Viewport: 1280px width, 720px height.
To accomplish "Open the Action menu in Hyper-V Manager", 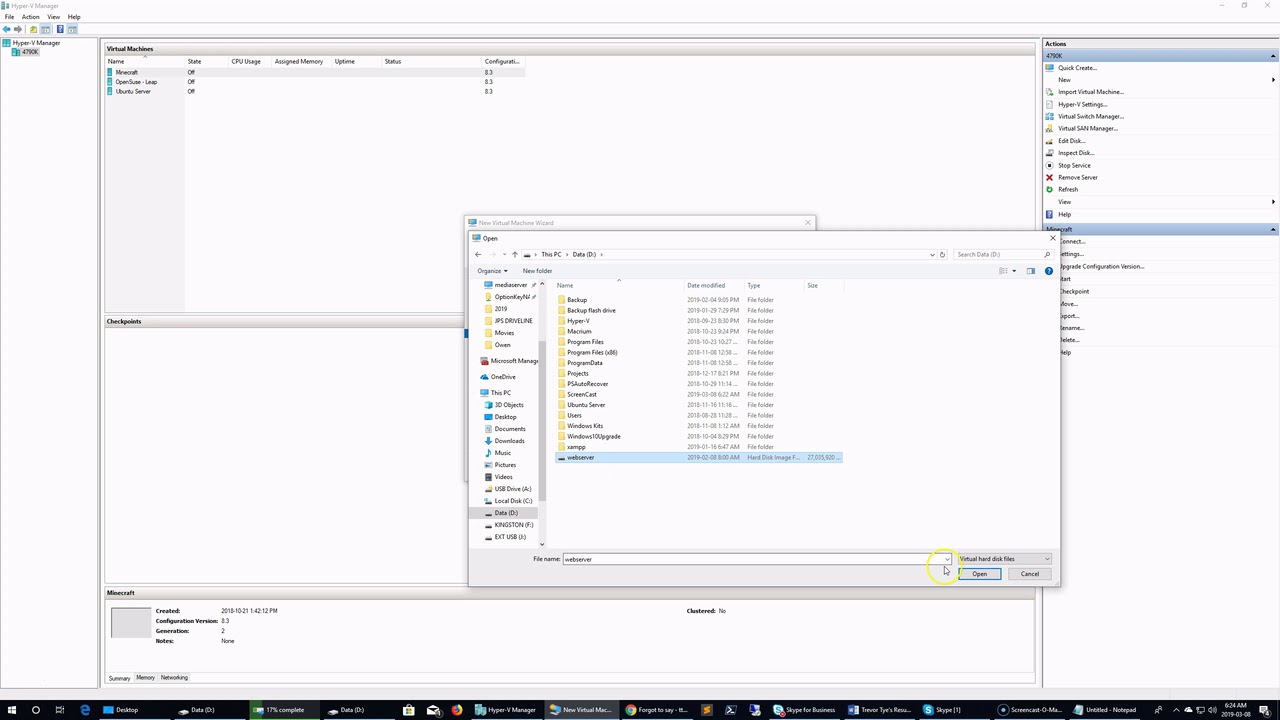I will pos(30,17).
